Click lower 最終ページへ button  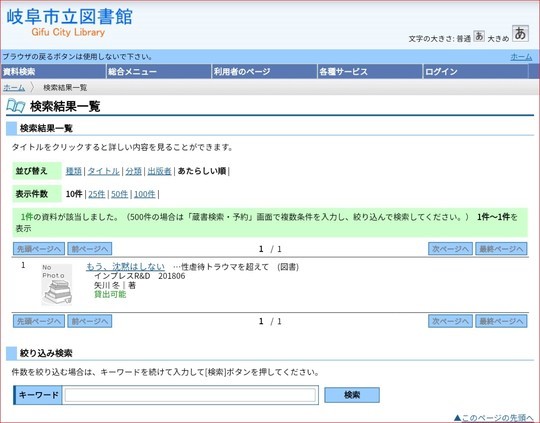point(501,321)
